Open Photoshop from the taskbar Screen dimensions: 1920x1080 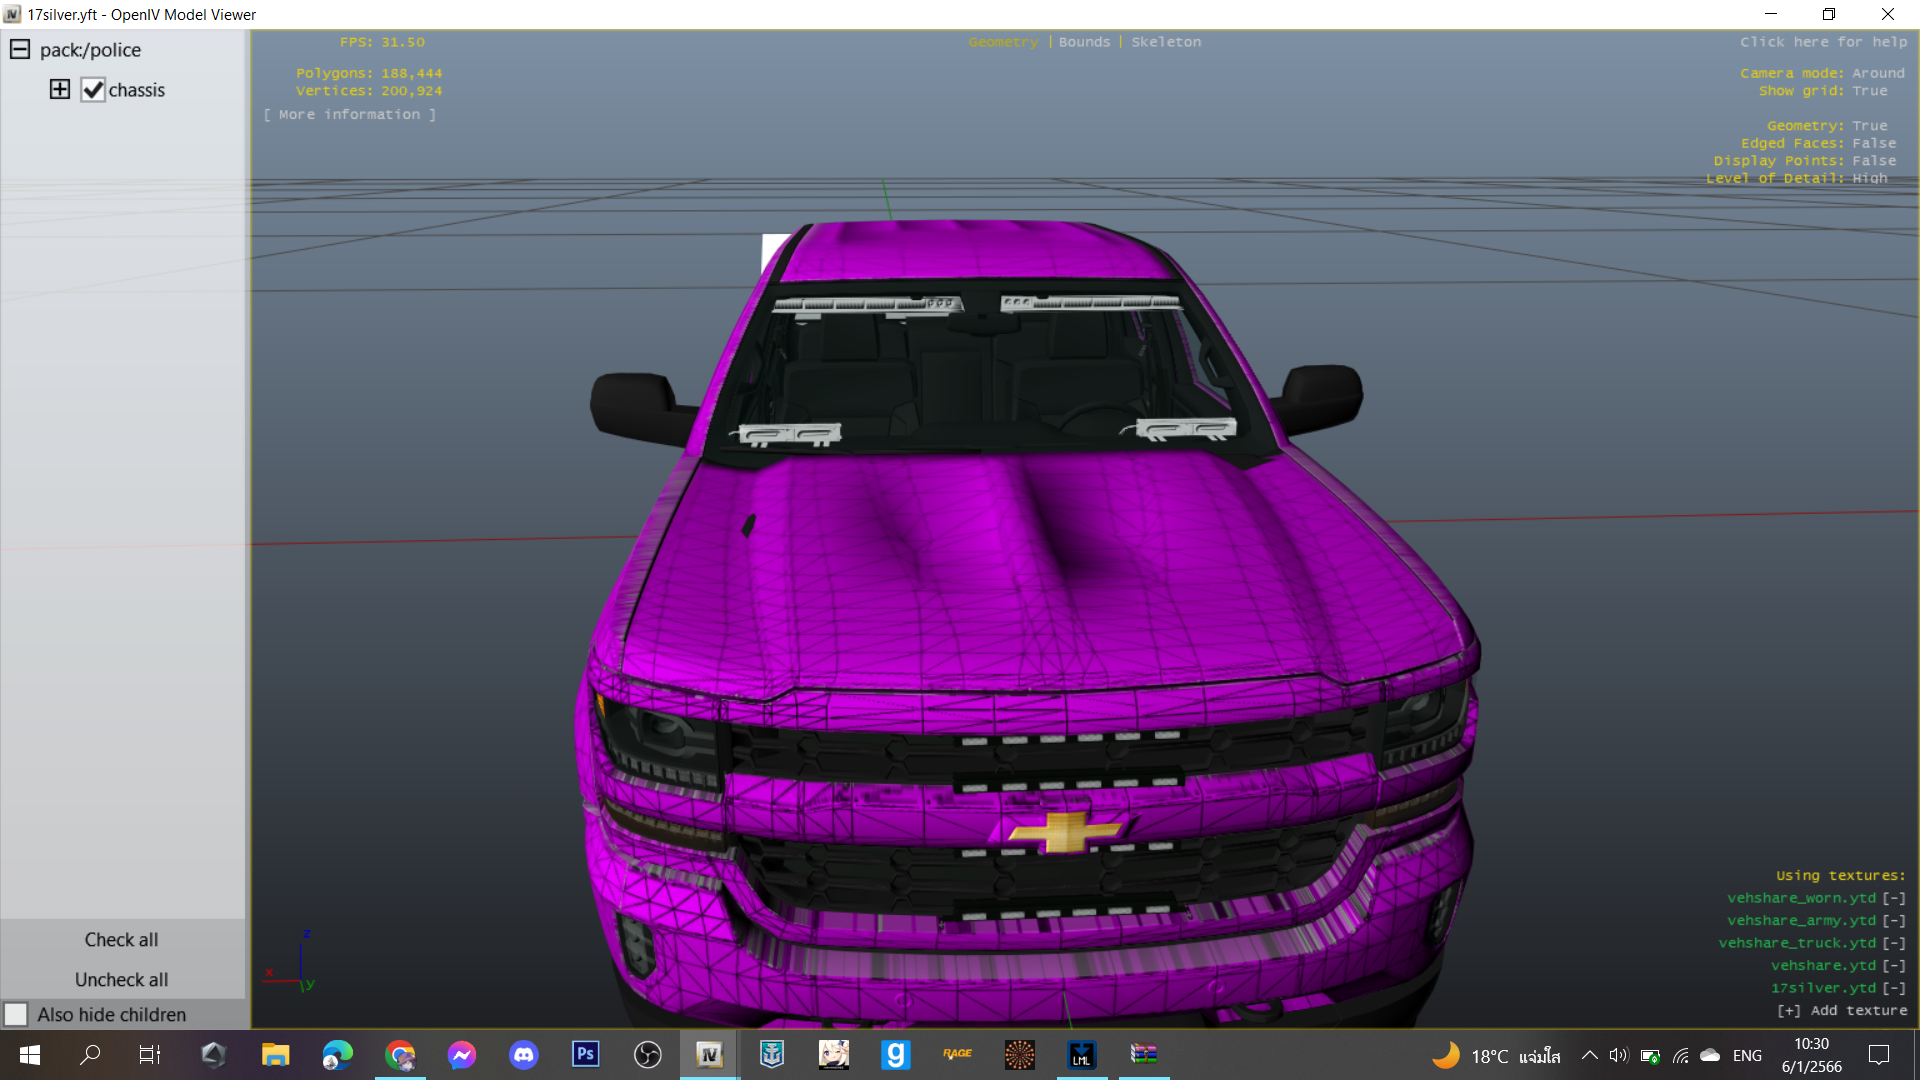click(x=586, y=1054)
